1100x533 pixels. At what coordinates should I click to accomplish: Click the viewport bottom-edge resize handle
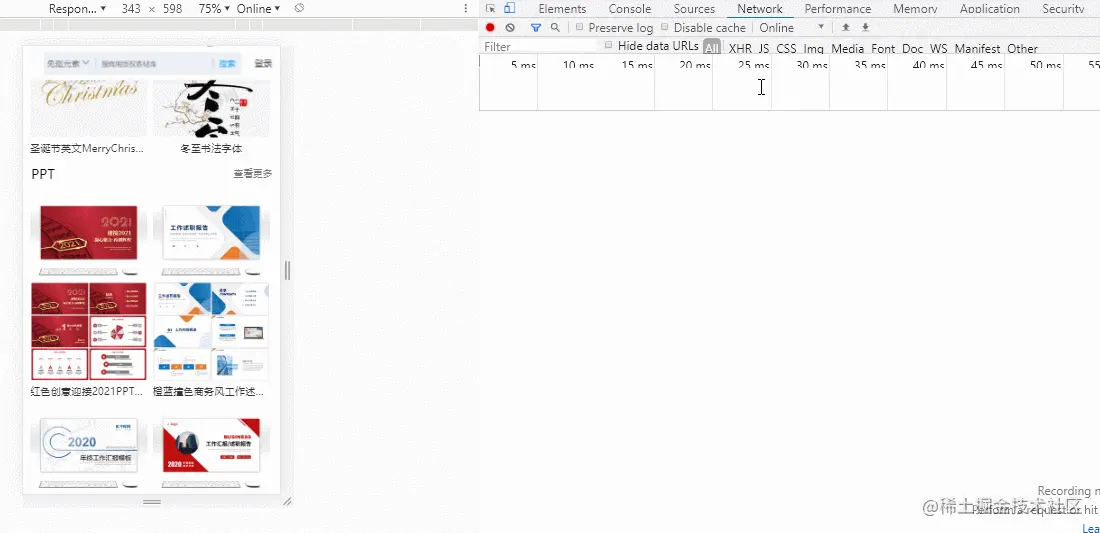point(152,502)
